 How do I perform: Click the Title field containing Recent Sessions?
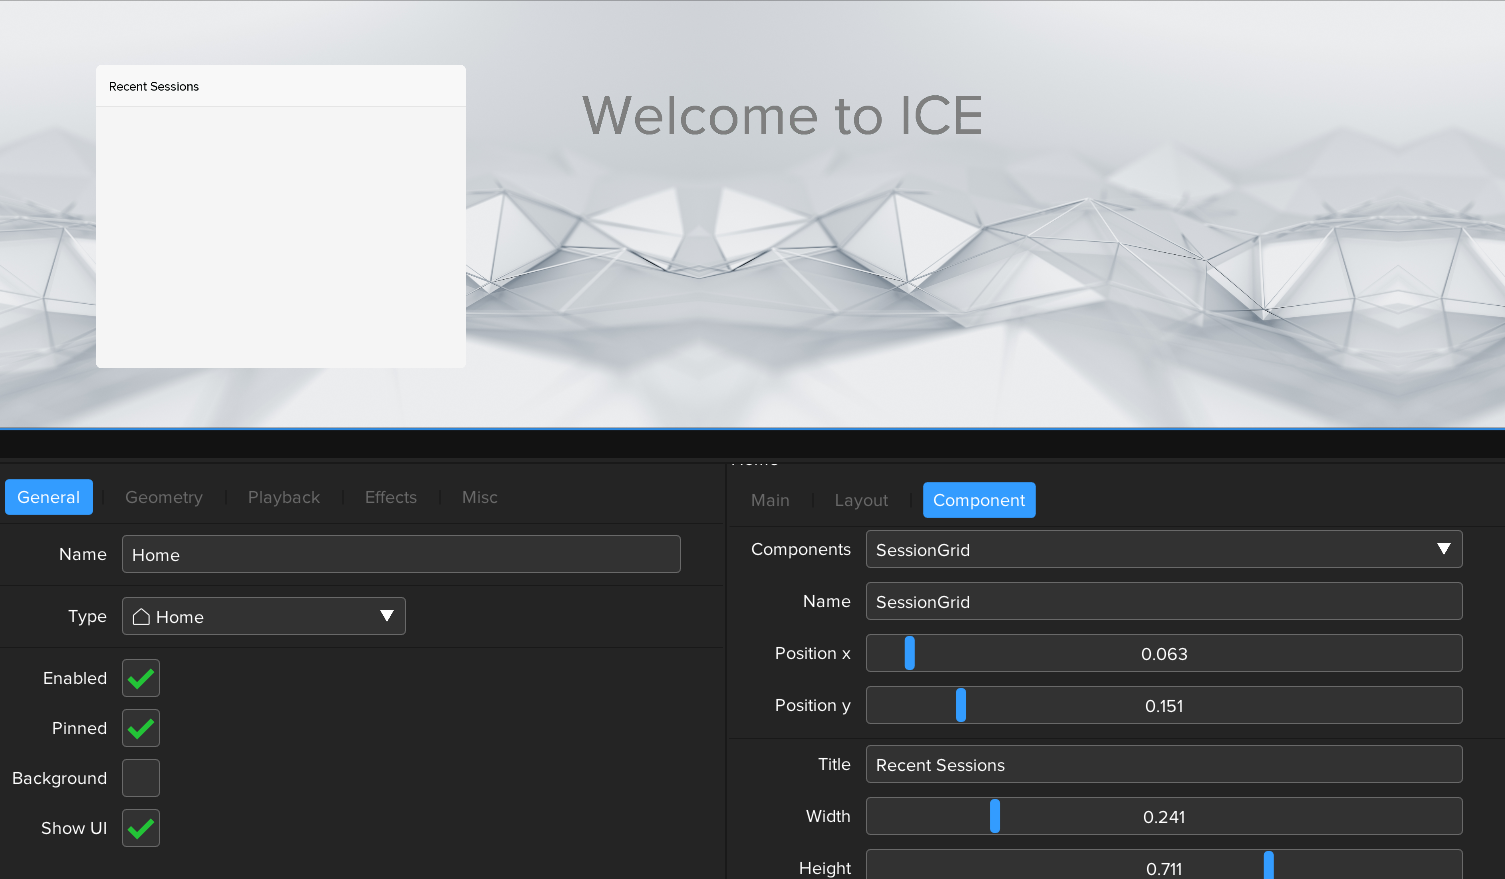pos(1163,764)
